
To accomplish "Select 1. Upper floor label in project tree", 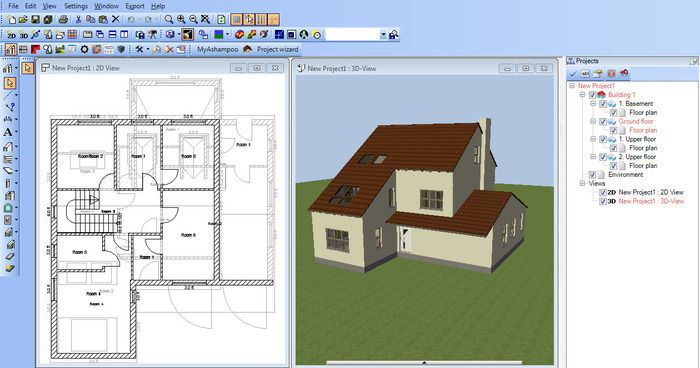I will pyautogui.click(x=638, y=139).
